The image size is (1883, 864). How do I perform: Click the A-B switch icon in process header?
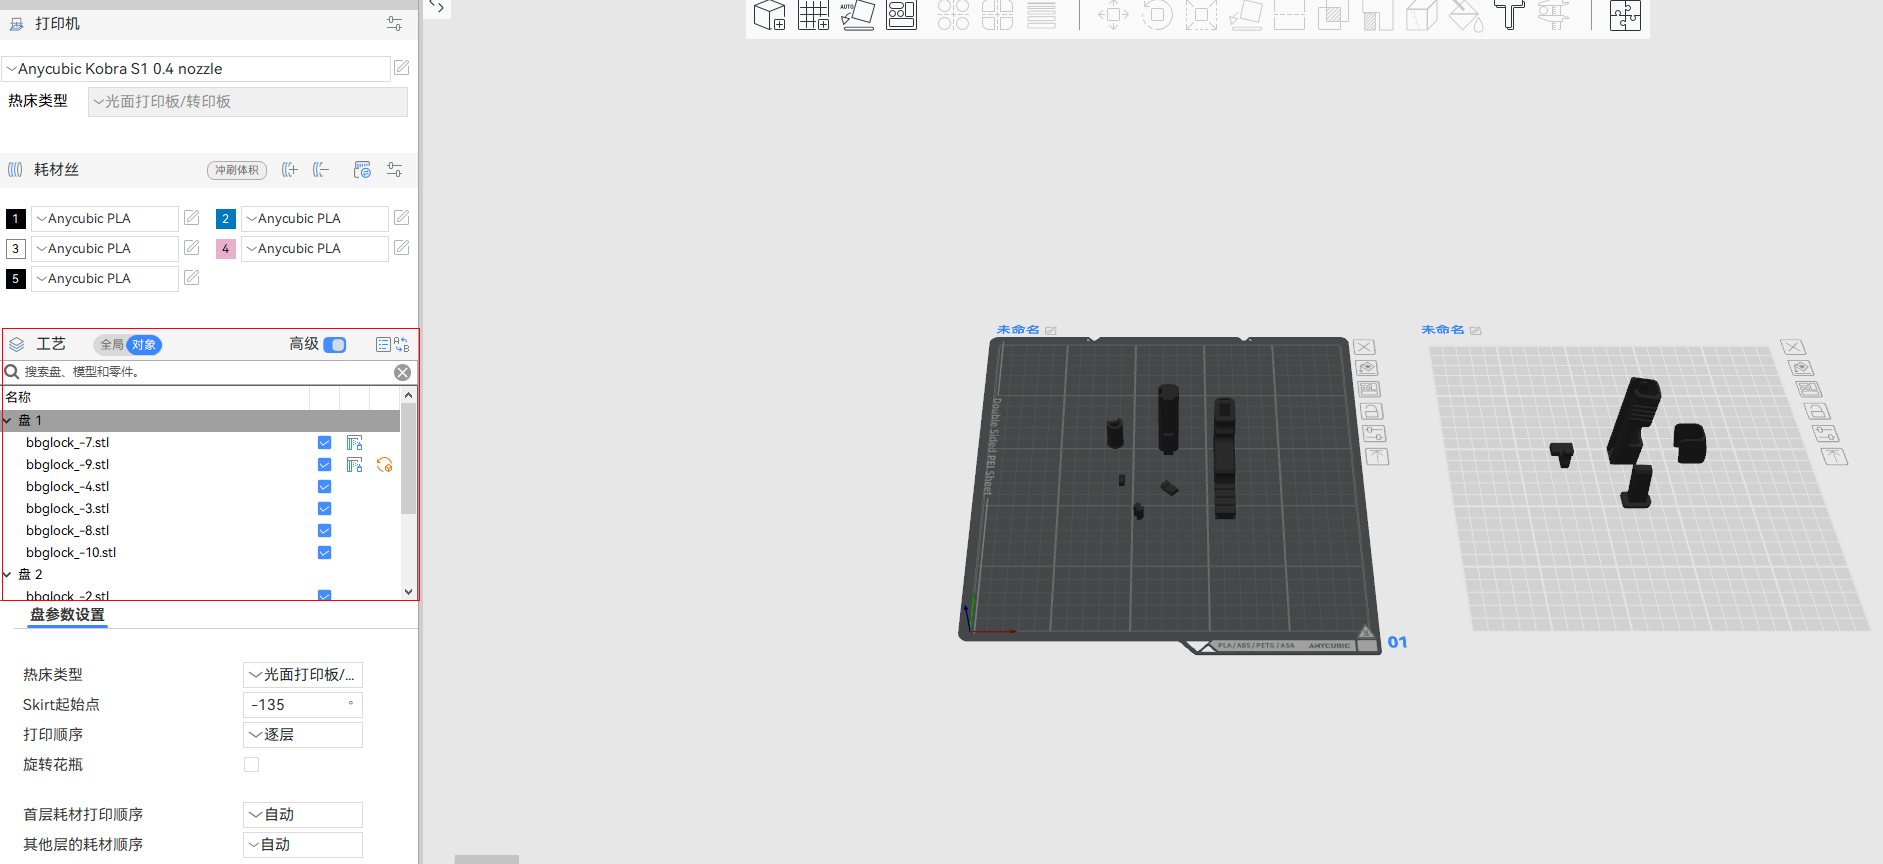point(402,344)
